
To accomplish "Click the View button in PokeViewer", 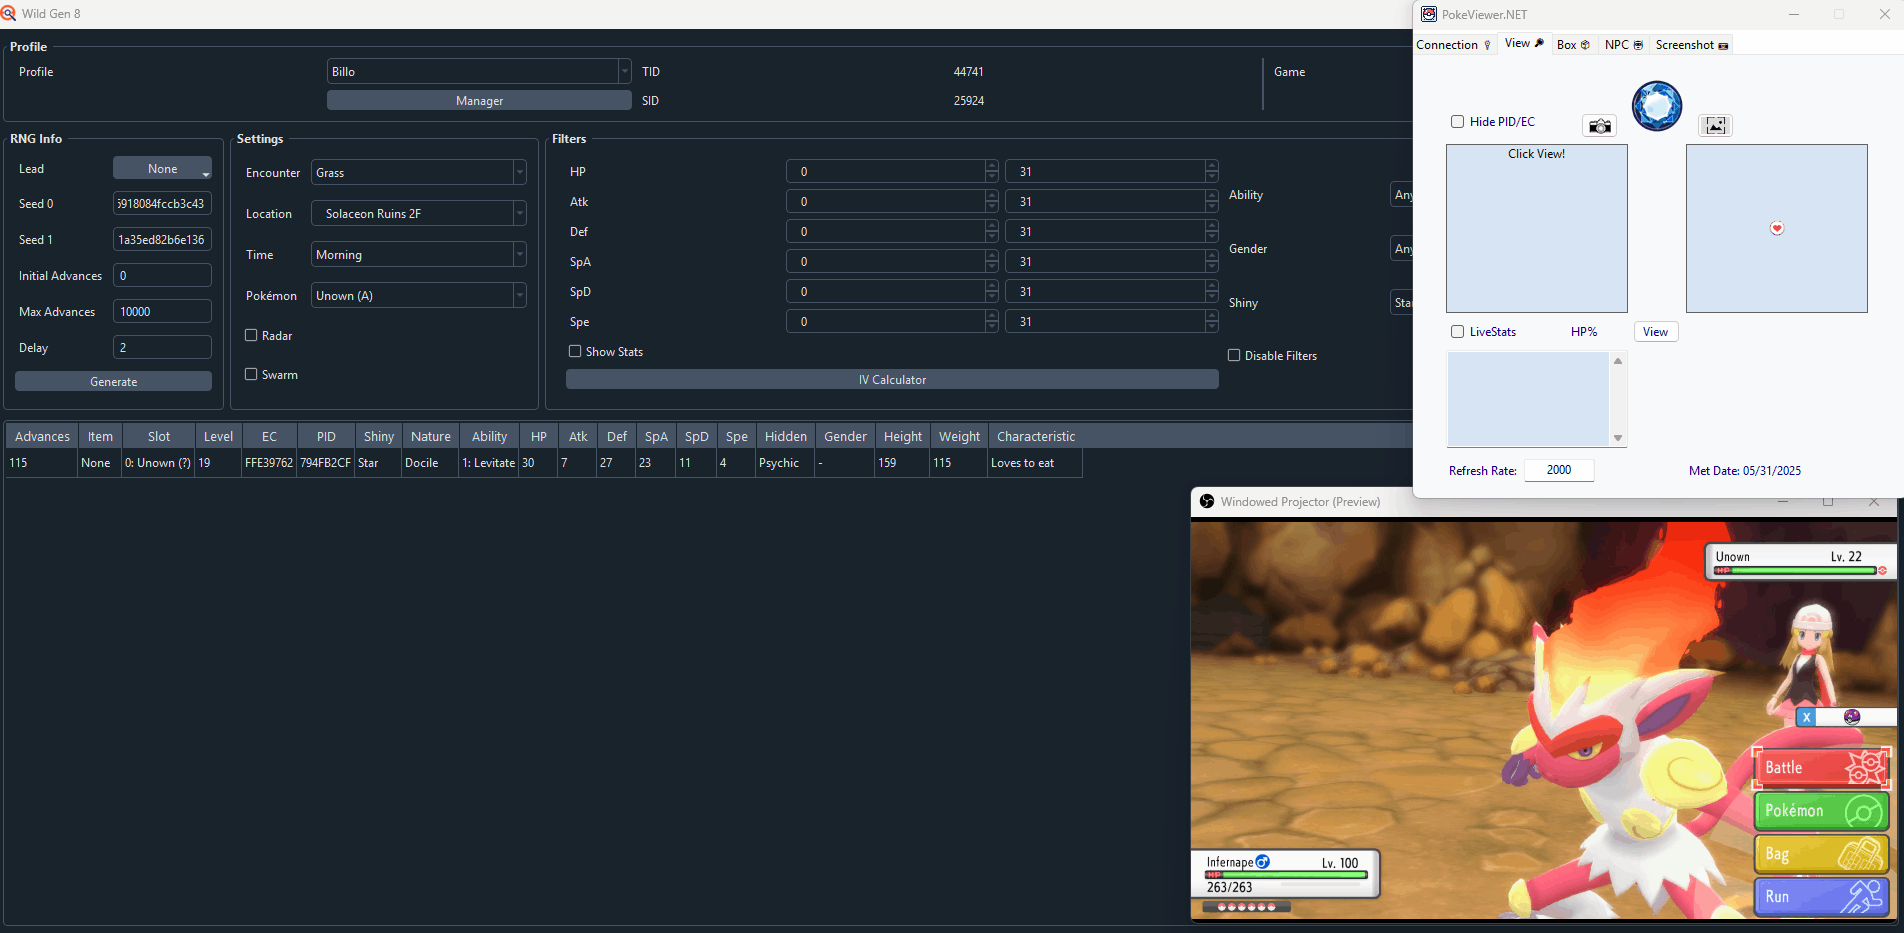I will point(1656,332).
